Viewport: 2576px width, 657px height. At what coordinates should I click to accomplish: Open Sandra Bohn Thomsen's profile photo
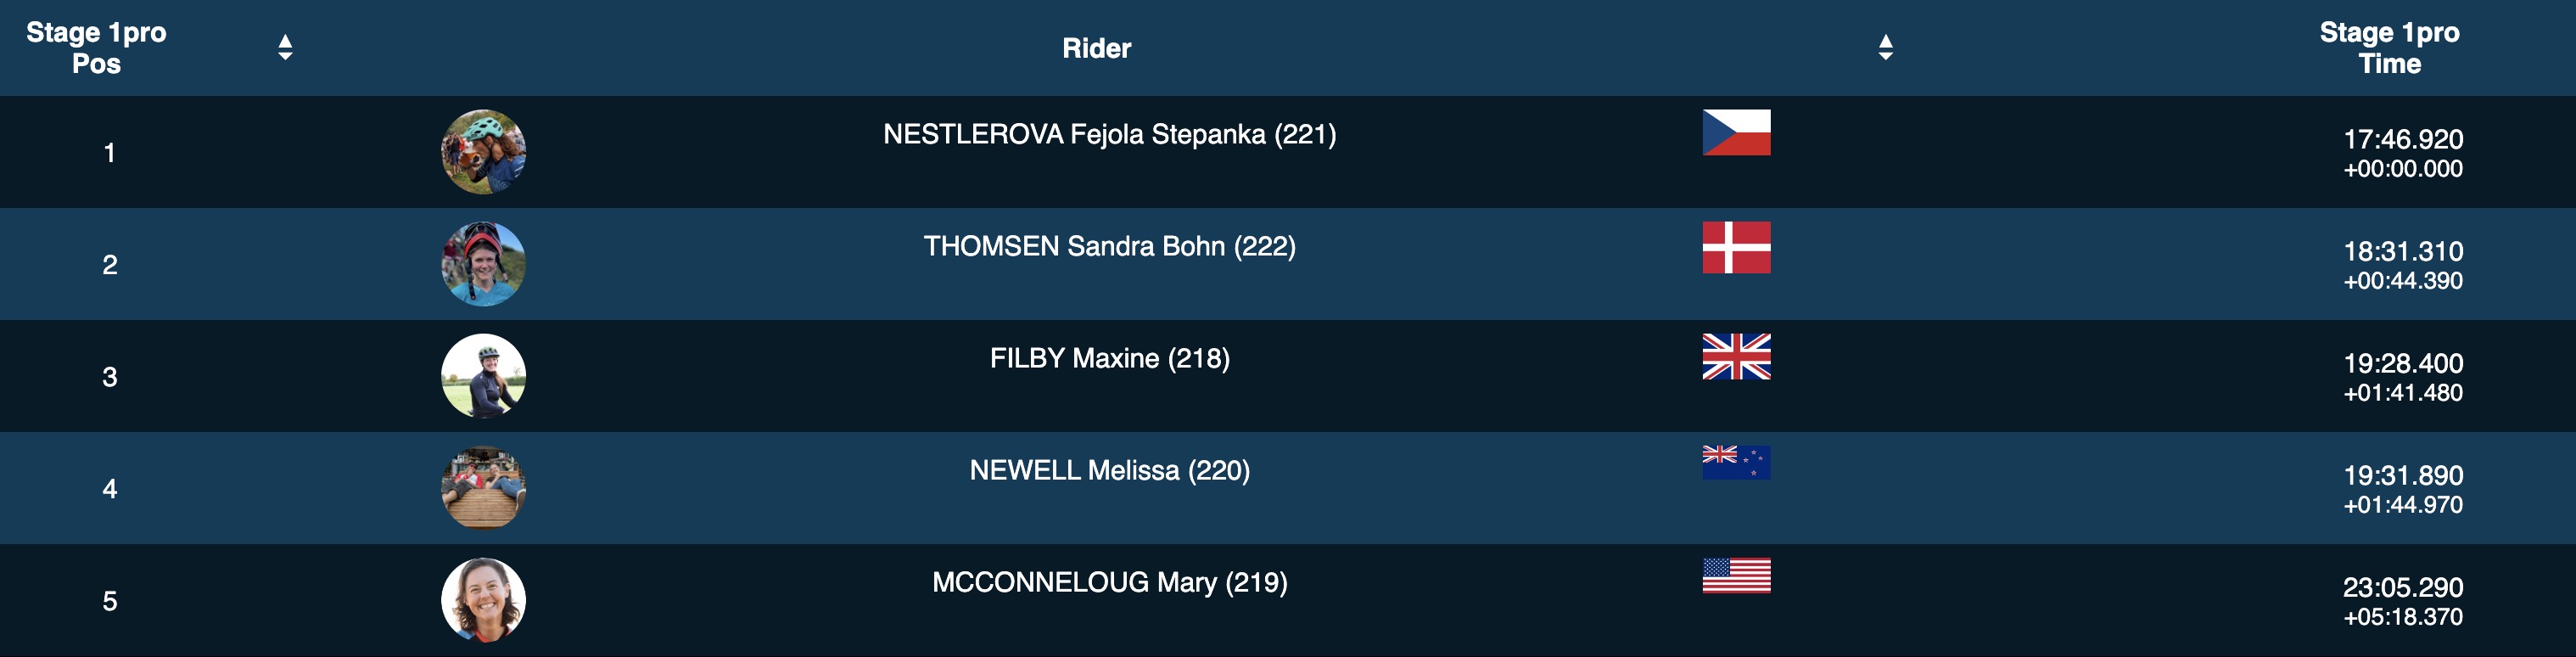pos(483,264)
